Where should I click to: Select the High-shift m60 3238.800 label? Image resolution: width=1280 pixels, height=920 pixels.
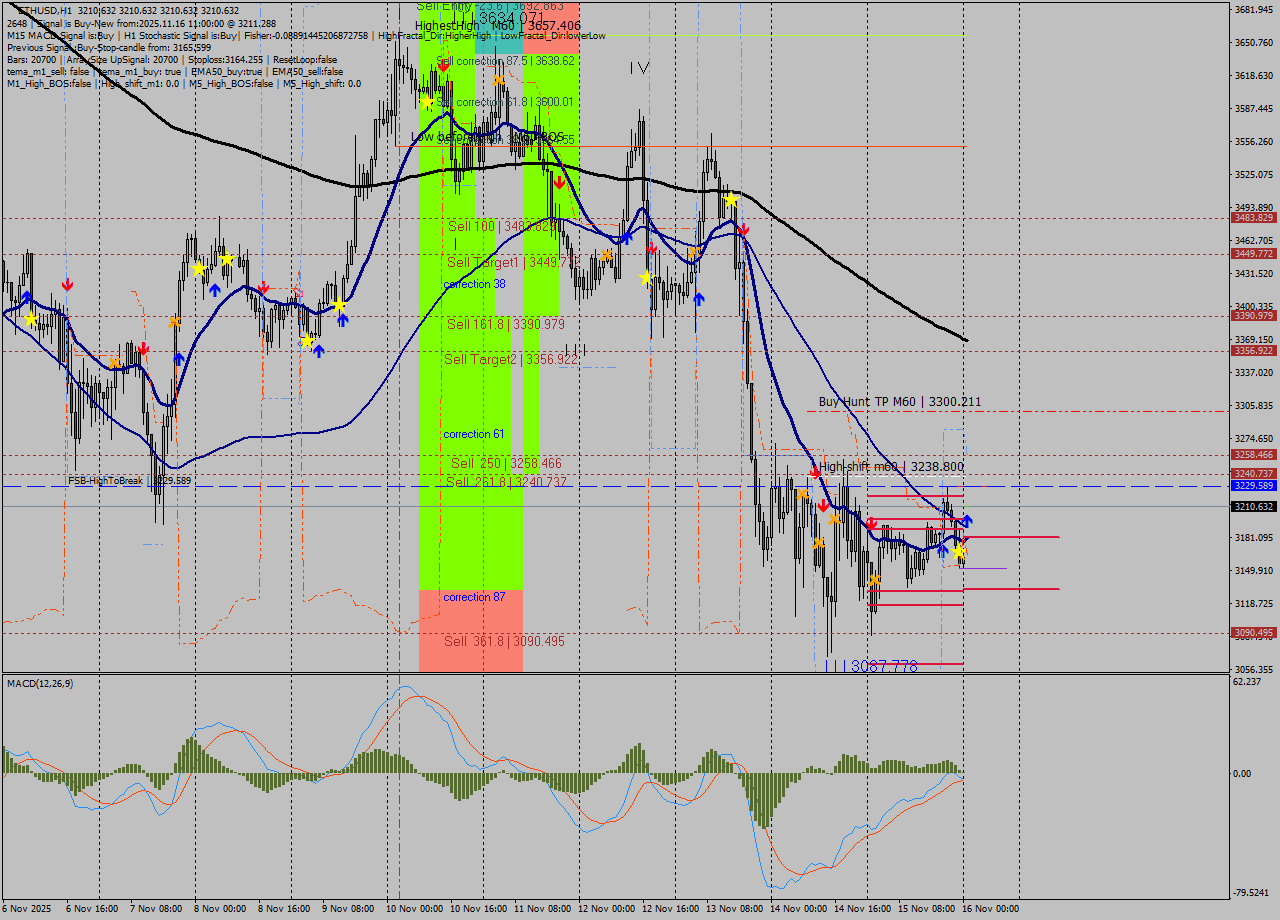892,466
